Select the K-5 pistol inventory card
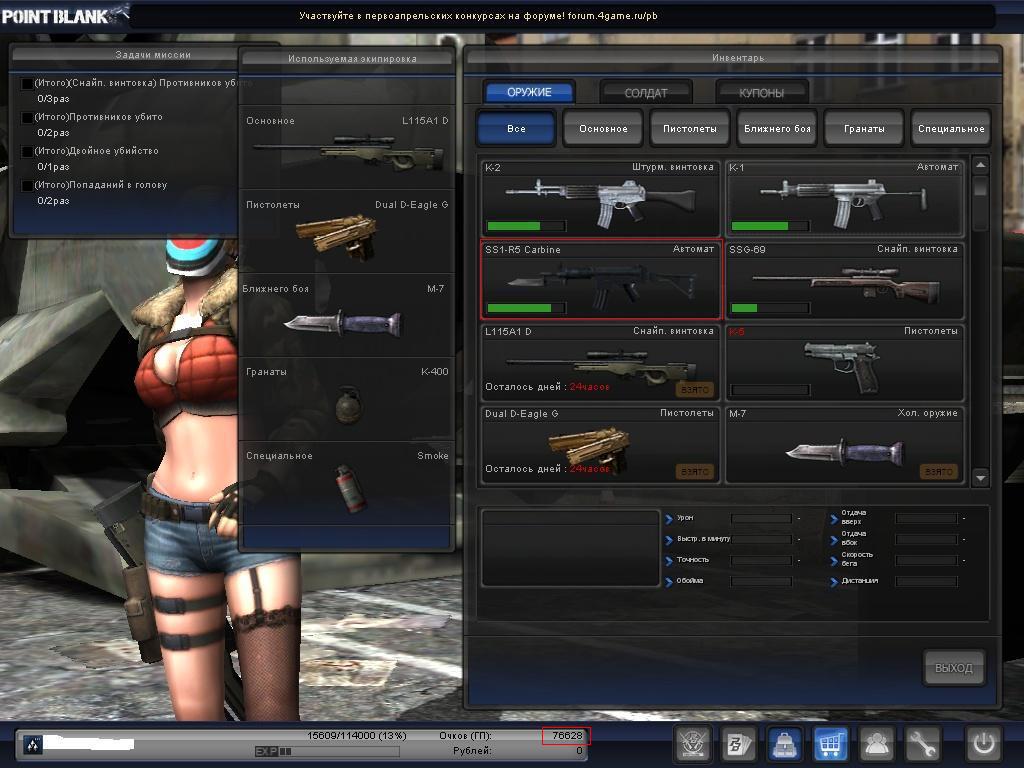1024x768 pixels. 844,362
